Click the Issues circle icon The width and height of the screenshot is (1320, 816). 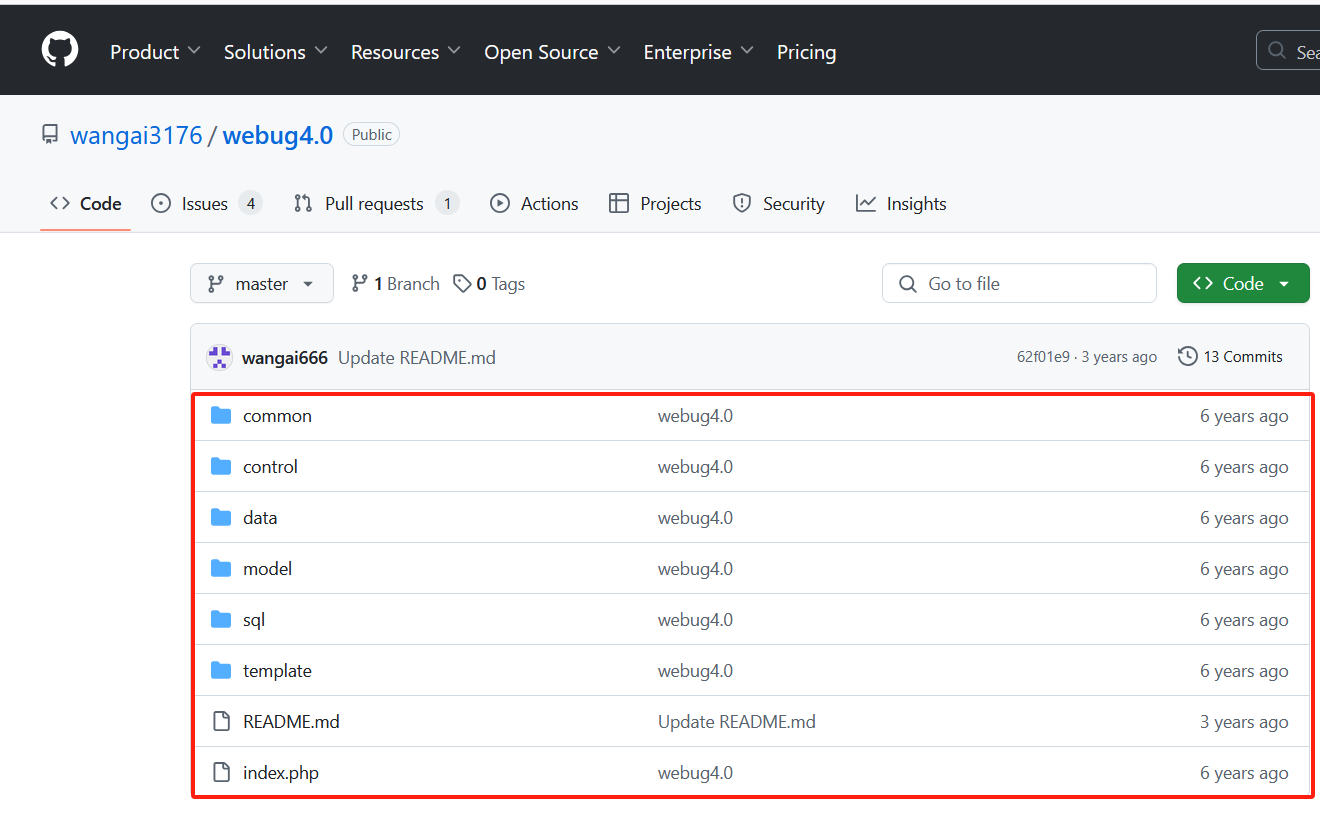161,203
